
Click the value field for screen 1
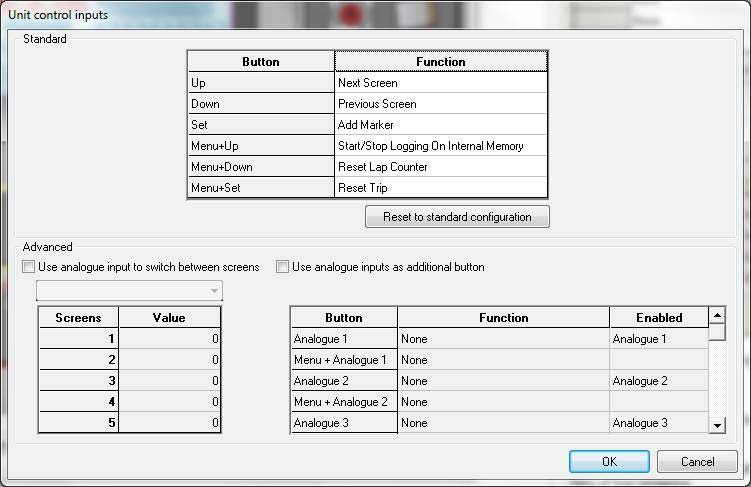[170, 339]
